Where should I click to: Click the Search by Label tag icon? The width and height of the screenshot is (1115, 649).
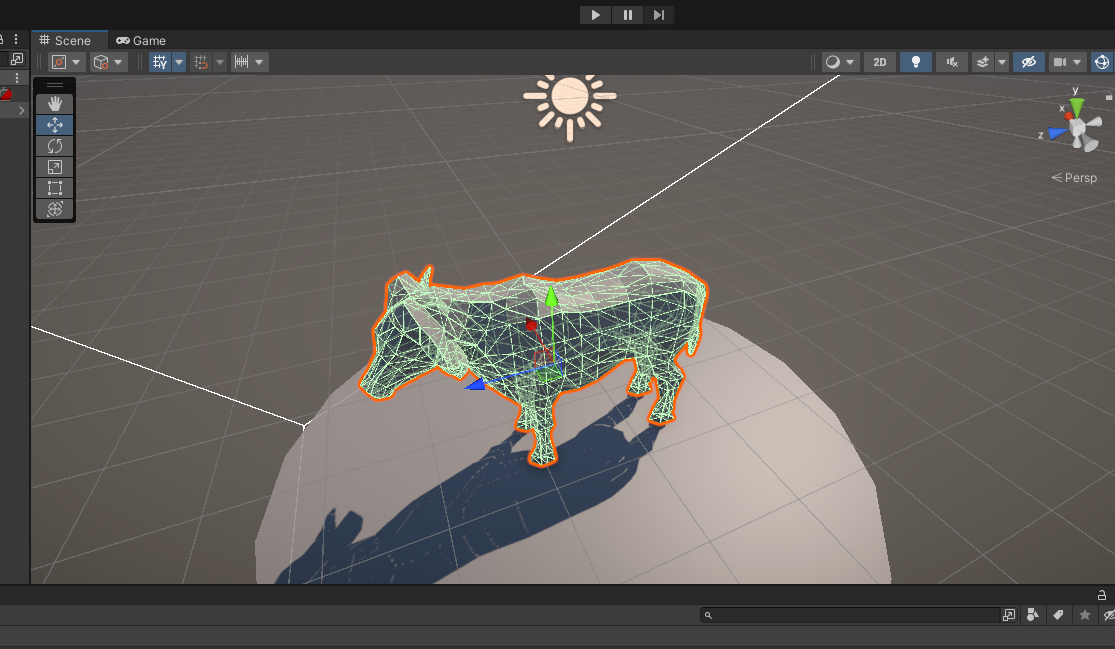pyautogui.click(x=1059, y=615)
